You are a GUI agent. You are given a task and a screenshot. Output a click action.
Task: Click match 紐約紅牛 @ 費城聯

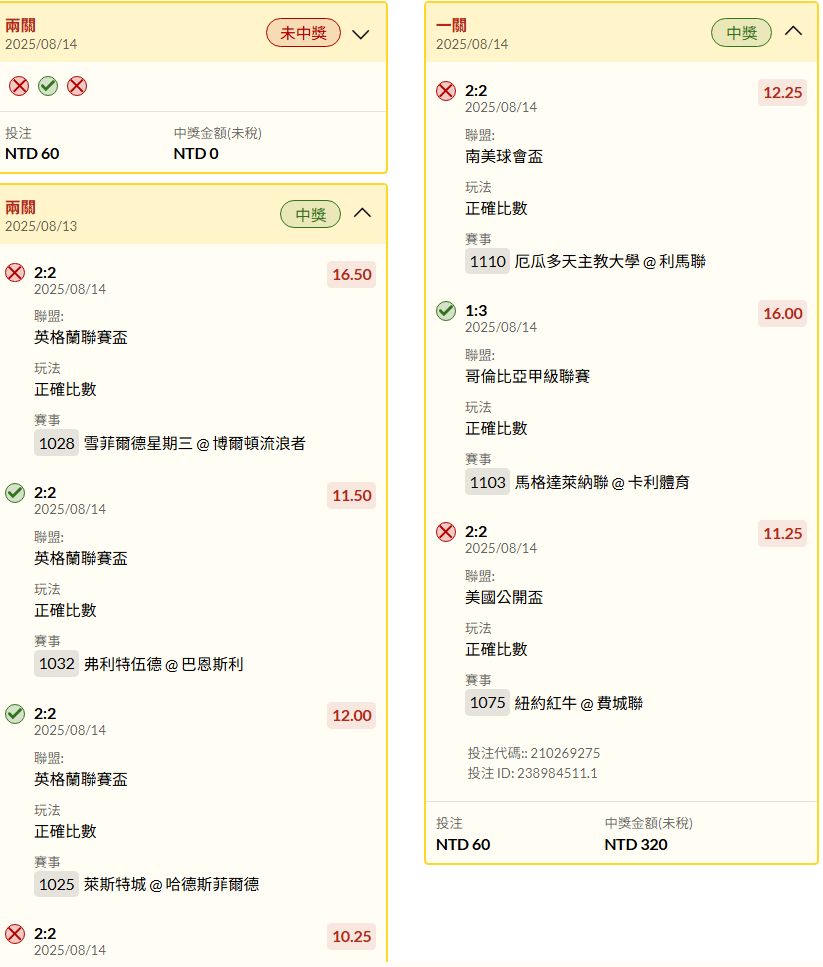[x=579, y=703]
